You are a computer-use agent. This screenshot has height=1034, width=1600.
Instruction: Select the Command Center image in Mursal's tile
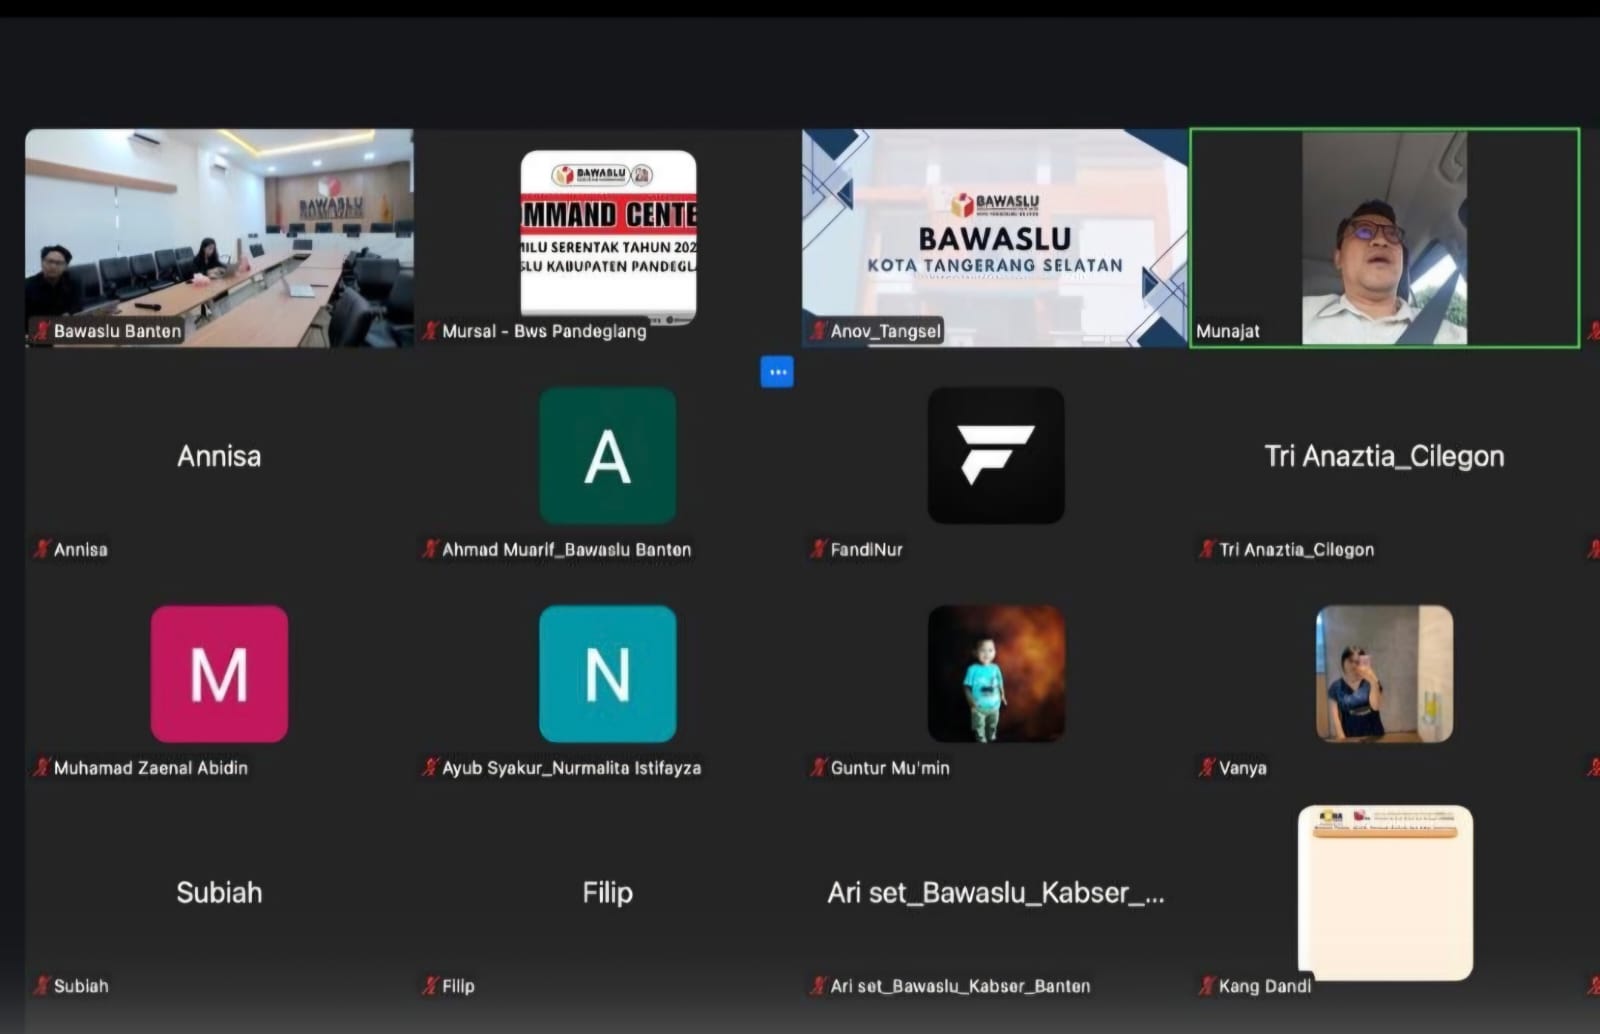coord(608,238)
